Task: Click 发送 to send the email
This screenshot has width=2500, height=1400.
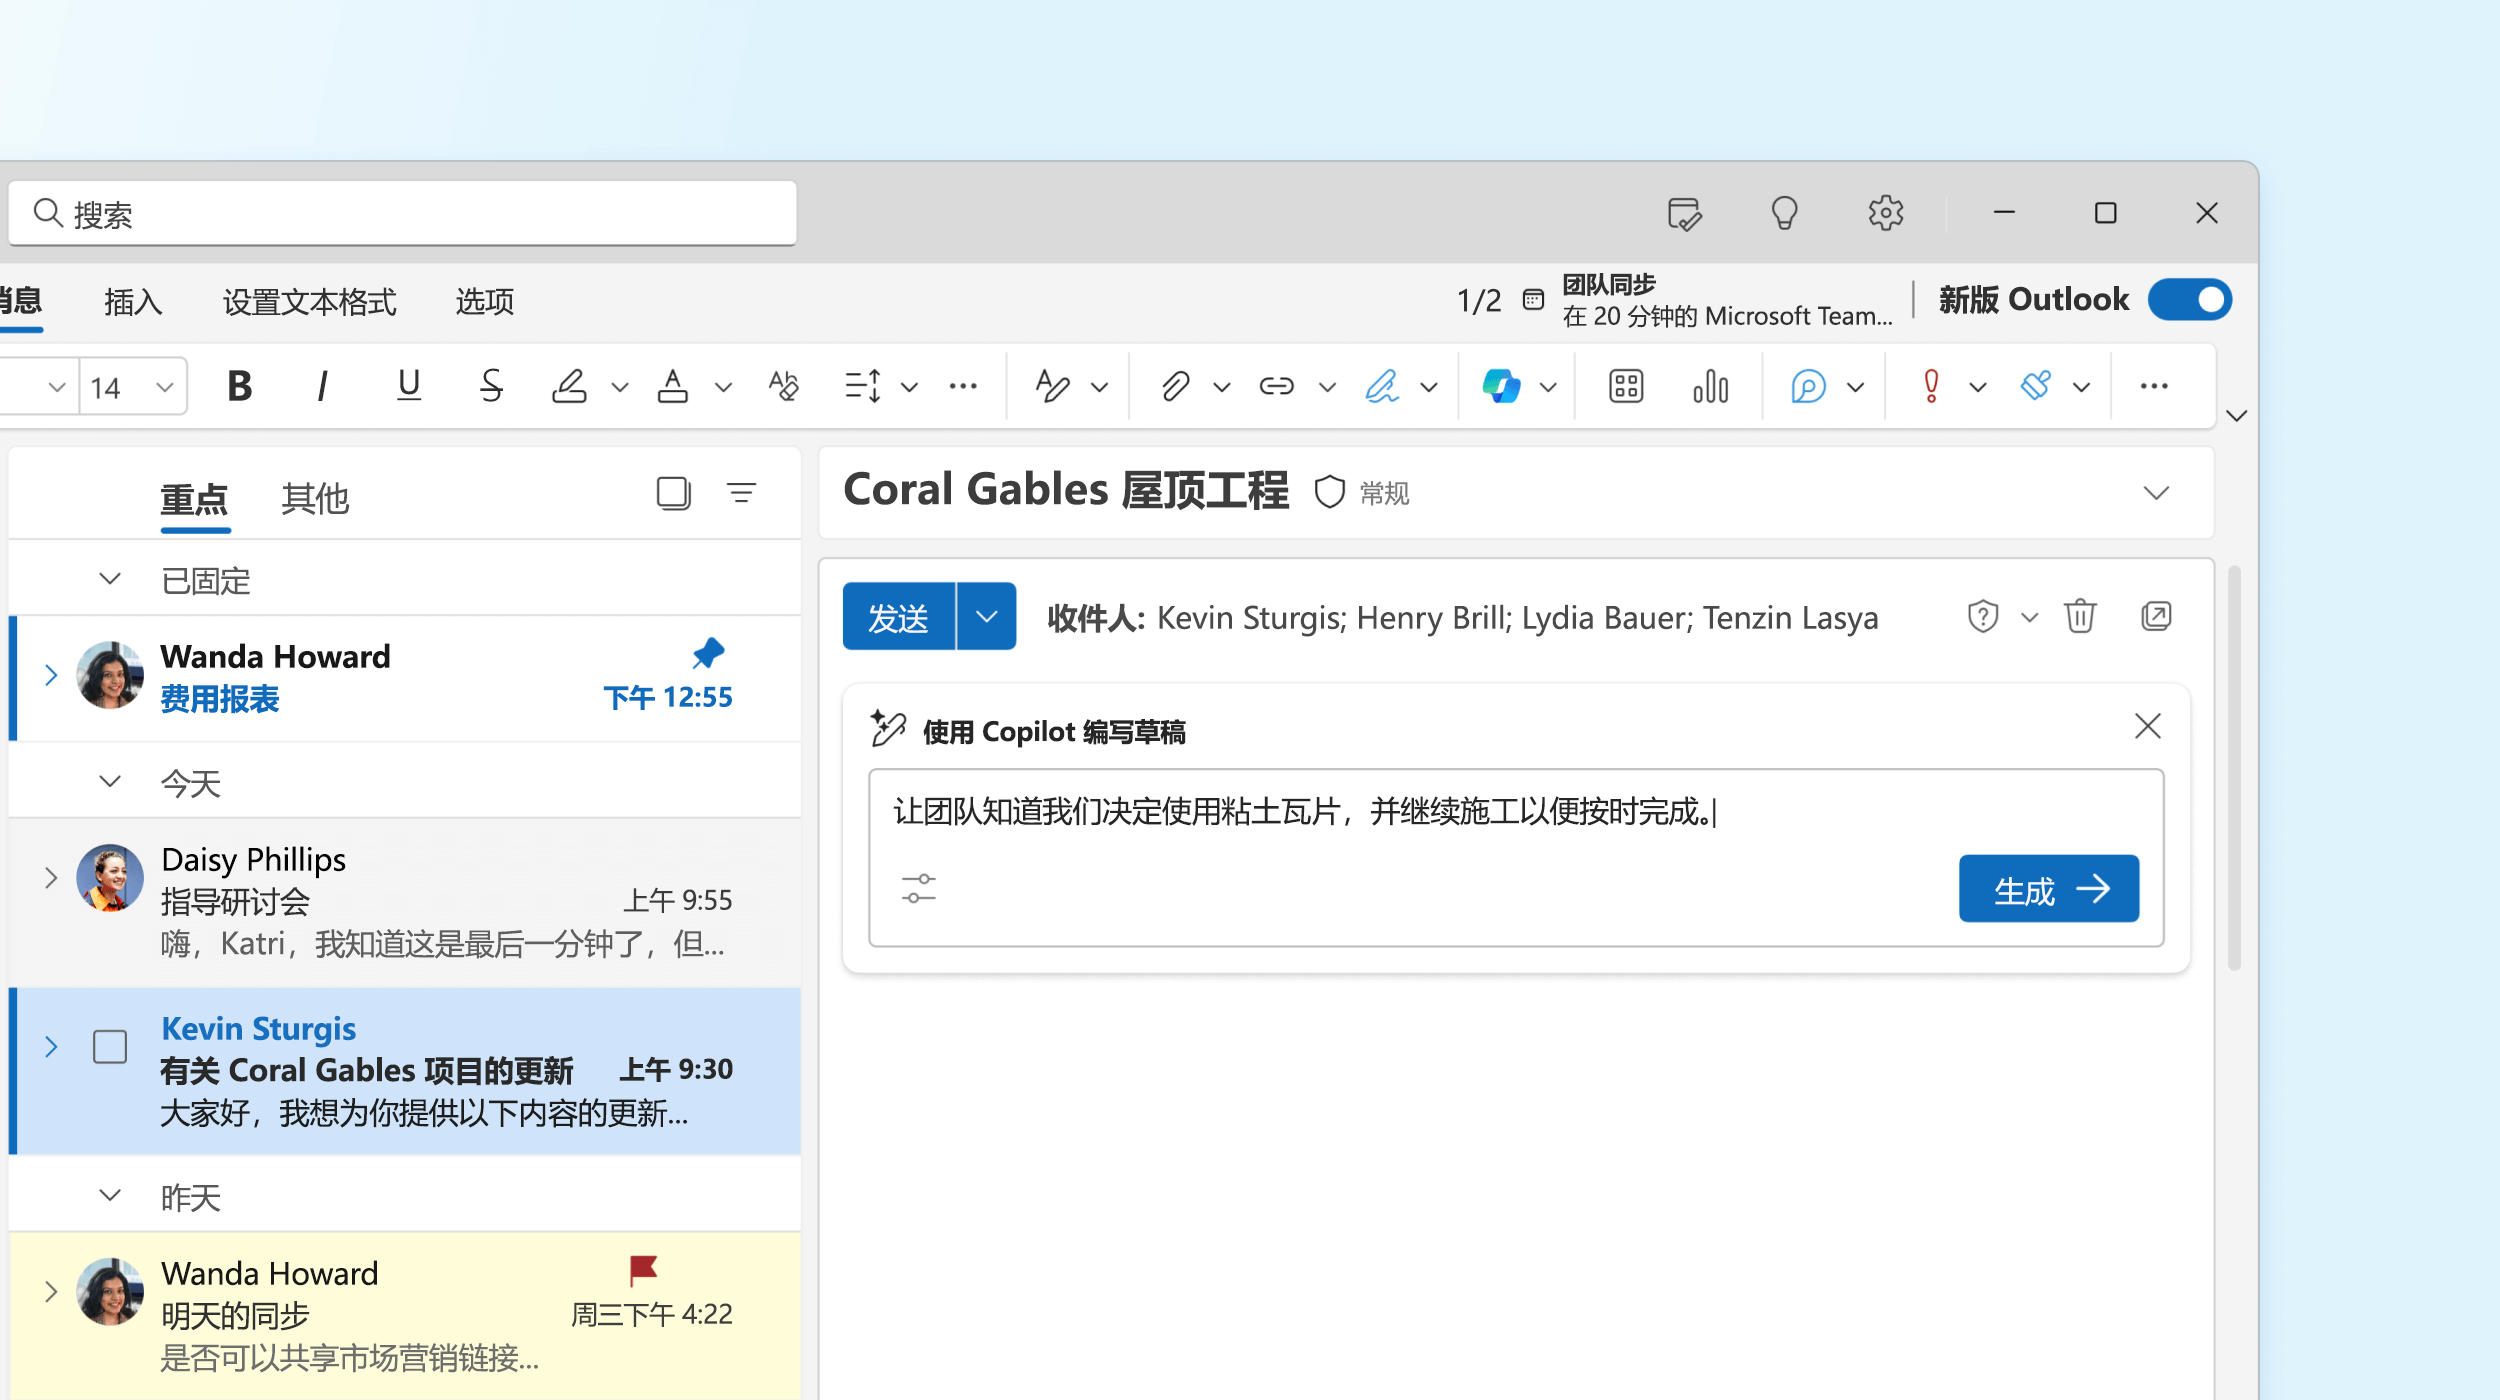Action: (x=895, y=615)
